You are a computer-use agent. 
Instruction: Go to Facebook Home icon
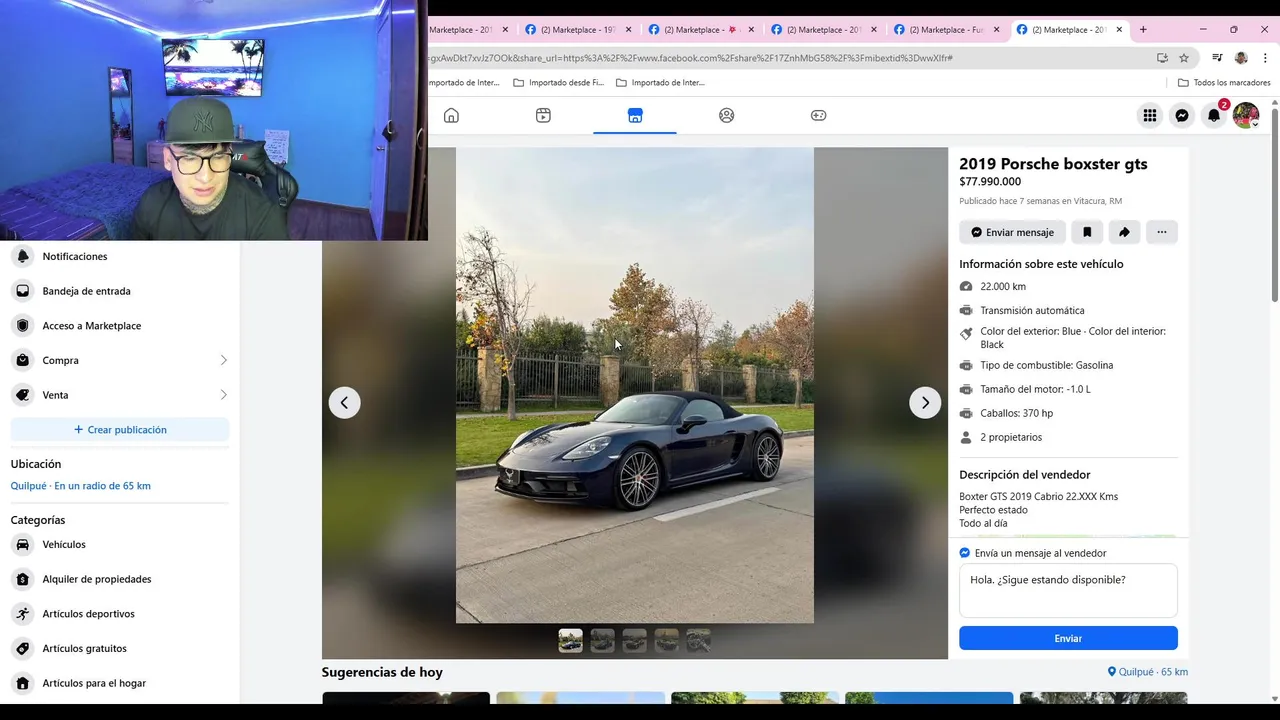(451, 115)
